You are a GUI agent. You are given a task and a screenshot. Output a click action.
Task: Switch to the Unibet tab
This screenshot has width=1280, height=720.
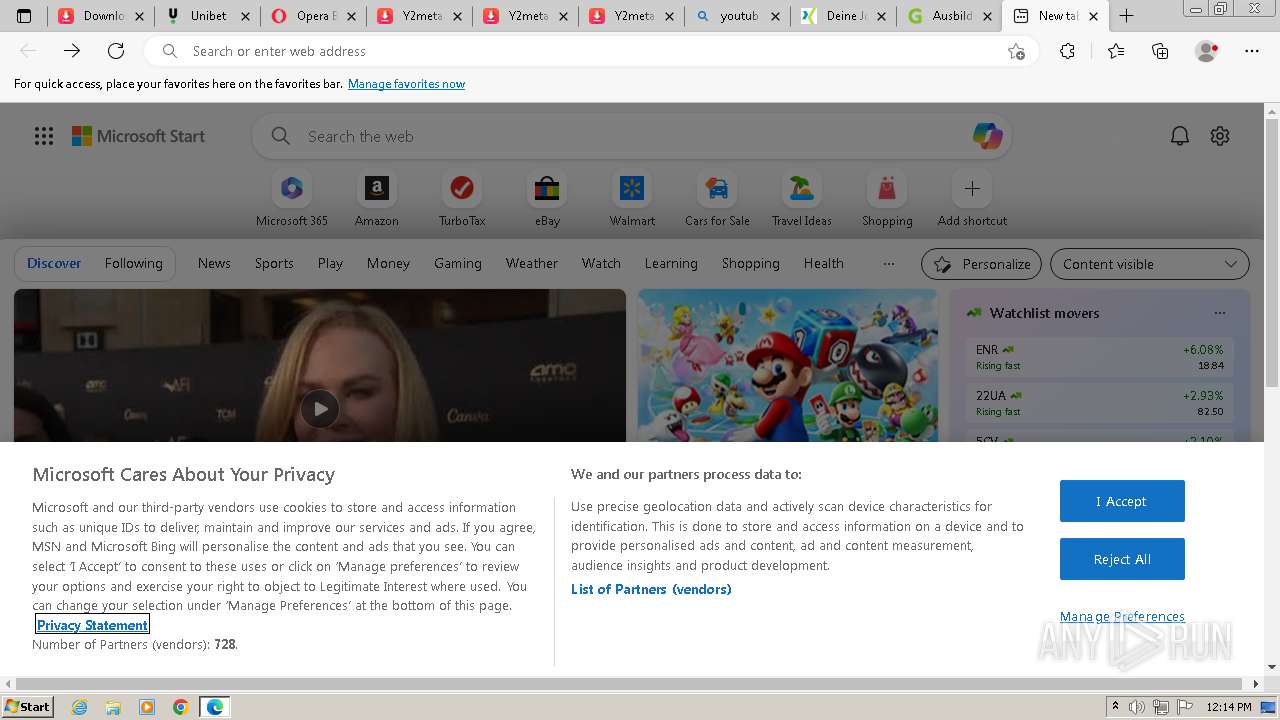(x=207, y=16)
